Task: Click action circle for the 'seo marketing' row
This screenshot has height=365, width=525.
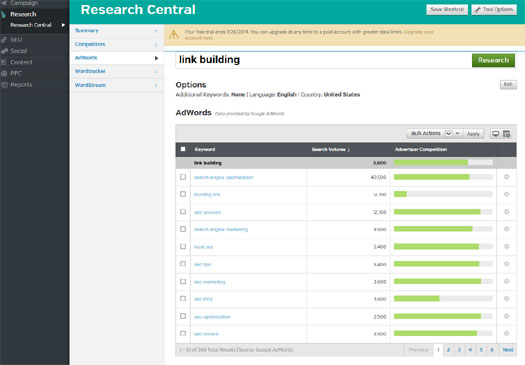Action: [x=506, y=281]
